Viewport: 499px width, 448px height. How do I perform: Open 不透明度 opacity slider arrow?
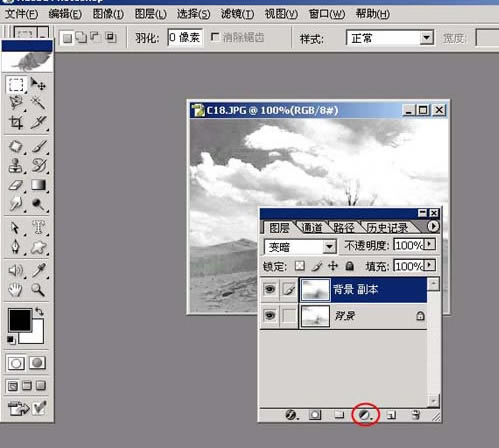[x=430, y=244]
